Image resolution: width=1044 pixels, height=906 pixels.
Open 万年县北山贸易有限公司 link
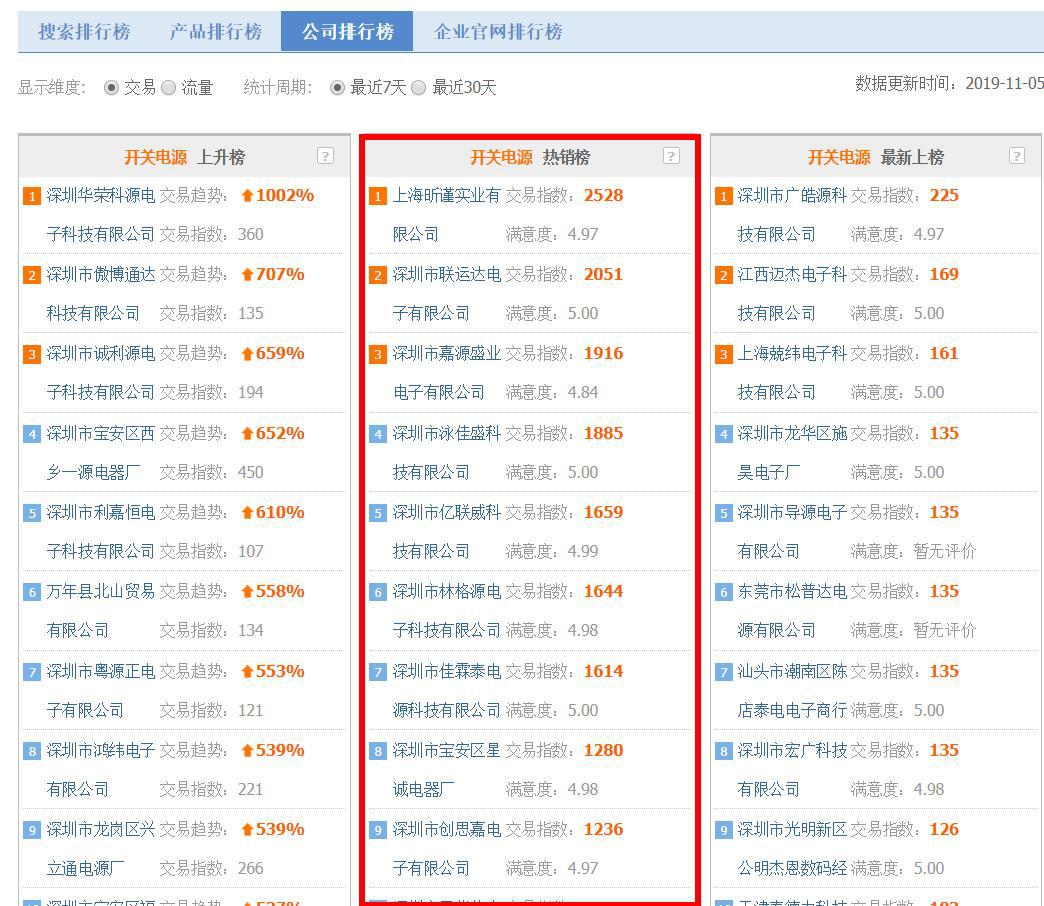pos(101,610)
